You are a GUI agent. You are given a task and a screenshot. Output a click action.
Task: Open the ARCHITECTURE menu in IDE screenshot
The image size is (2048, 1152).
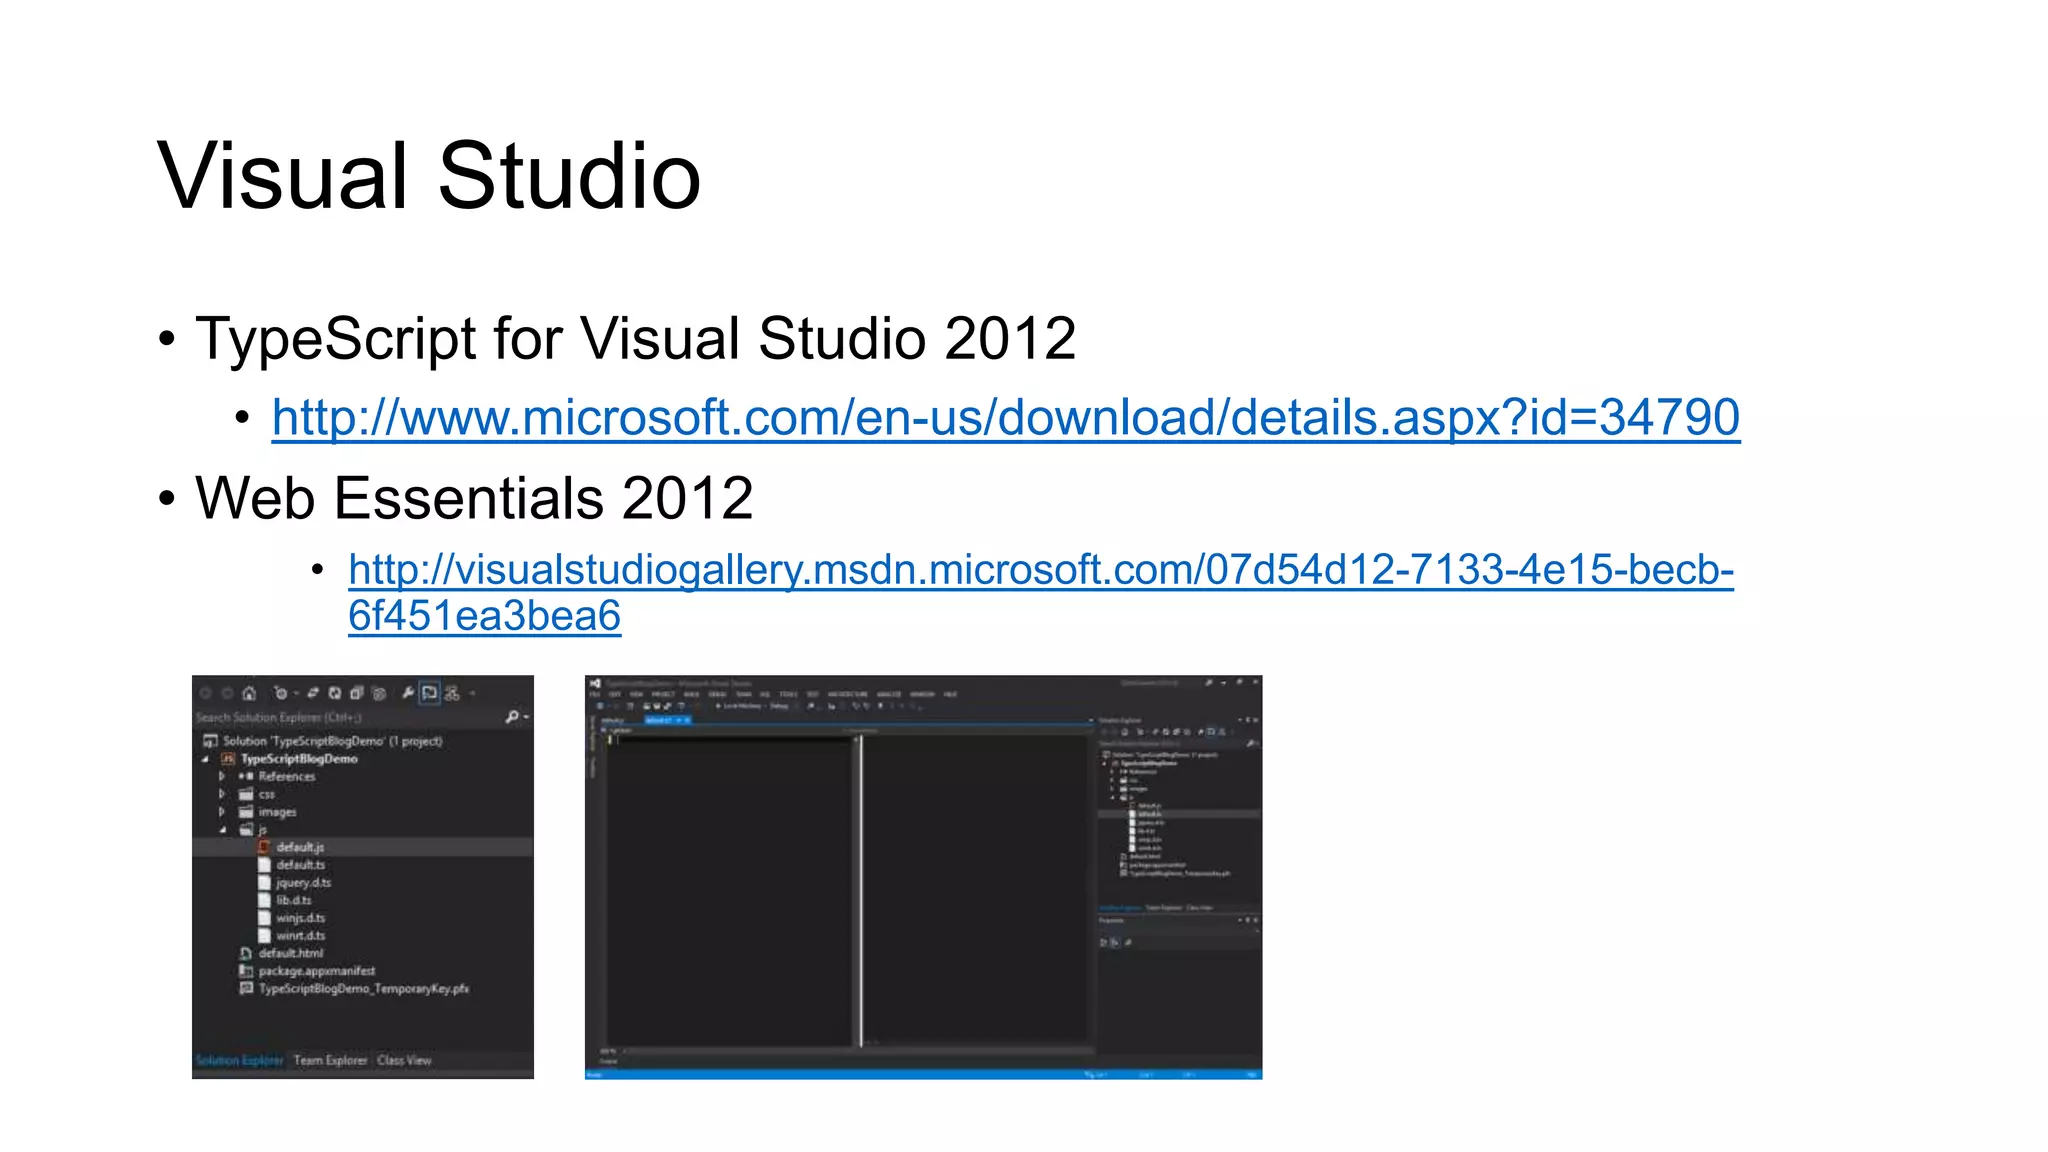(848, 694)
